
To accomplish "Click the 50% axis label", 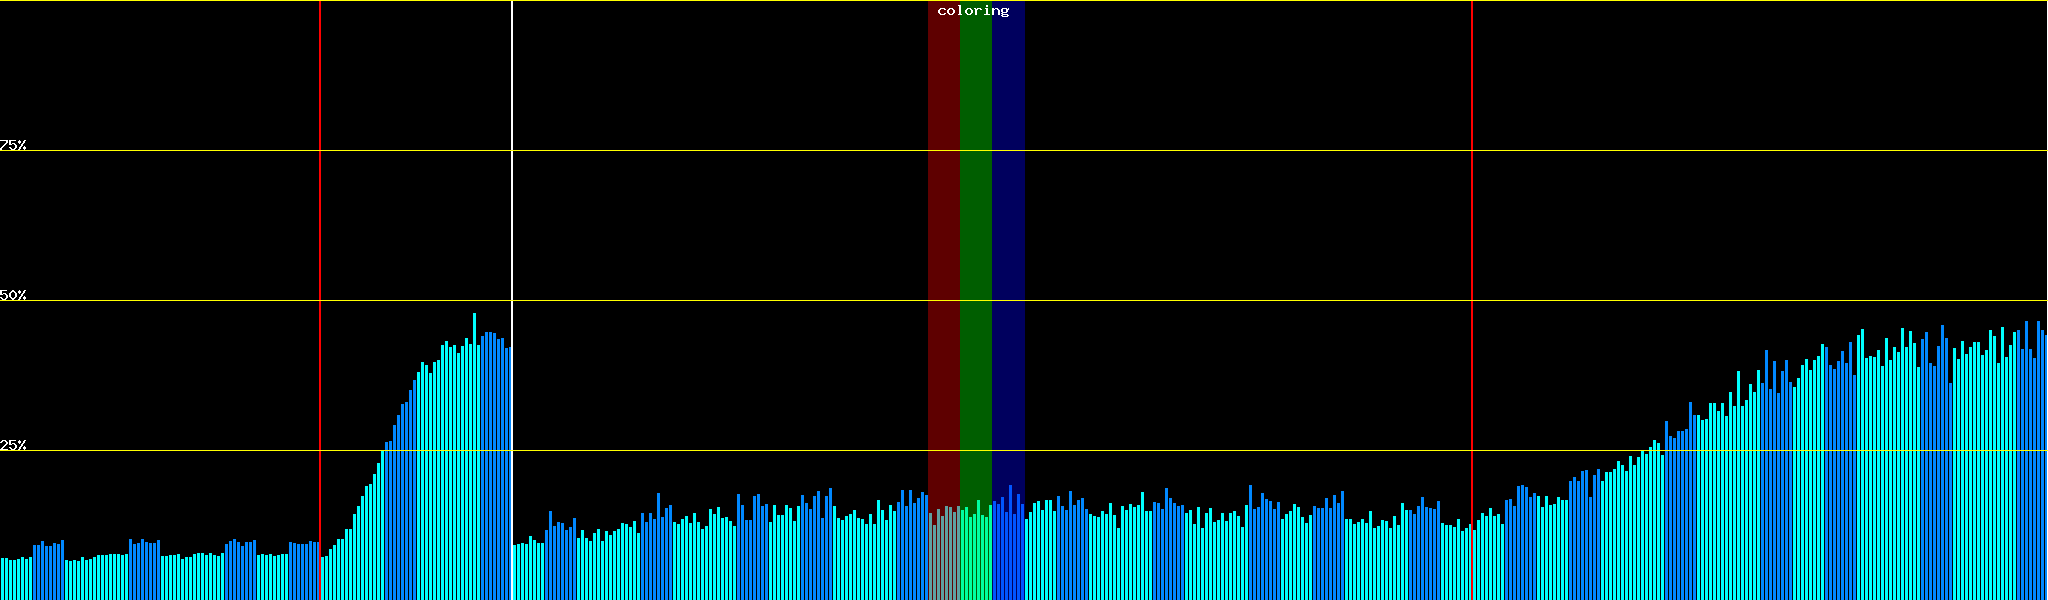I will pyautogui.click(x=13, y=295).
